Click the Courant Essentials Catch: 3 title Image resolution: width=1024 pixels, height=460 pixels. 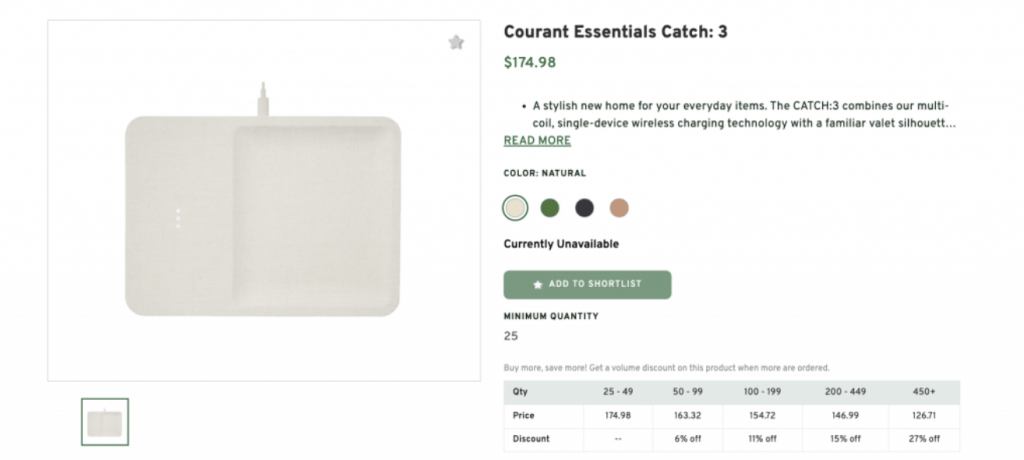(615, 32)
